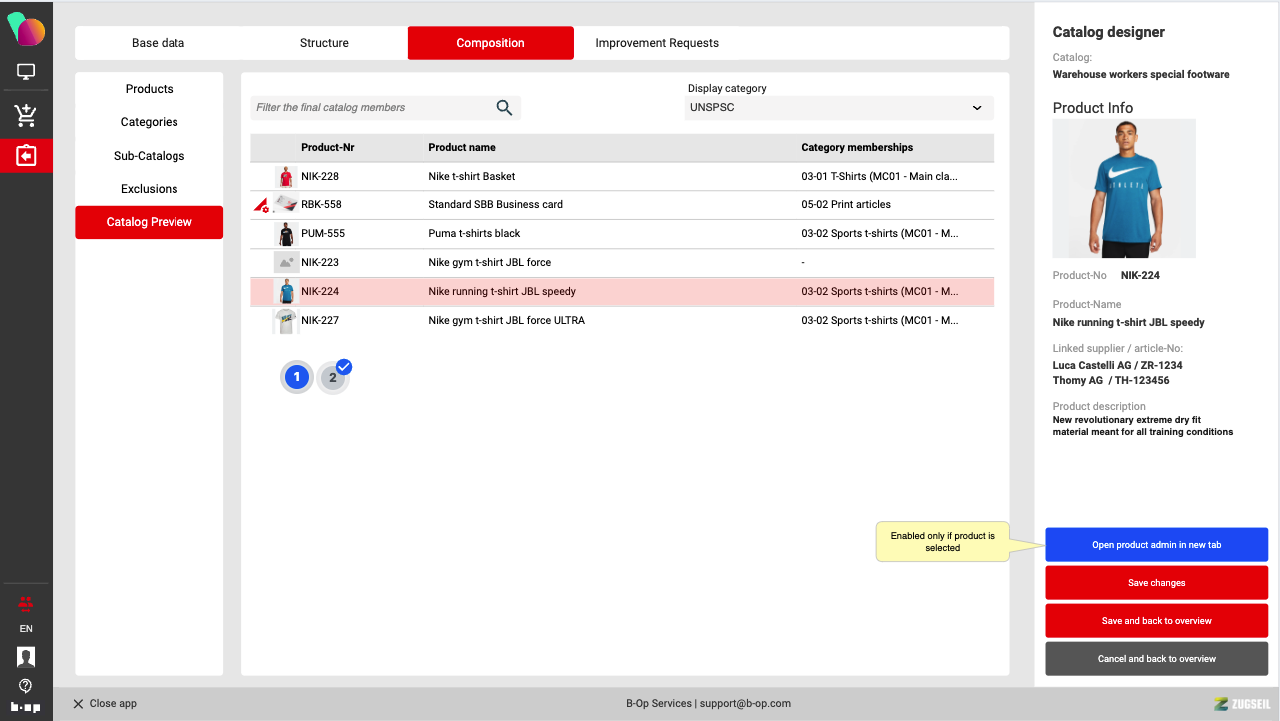Click the red catalog clipboard sidebar icon
The width and height of the screenshot is (1280, 721).
point(26,156)
